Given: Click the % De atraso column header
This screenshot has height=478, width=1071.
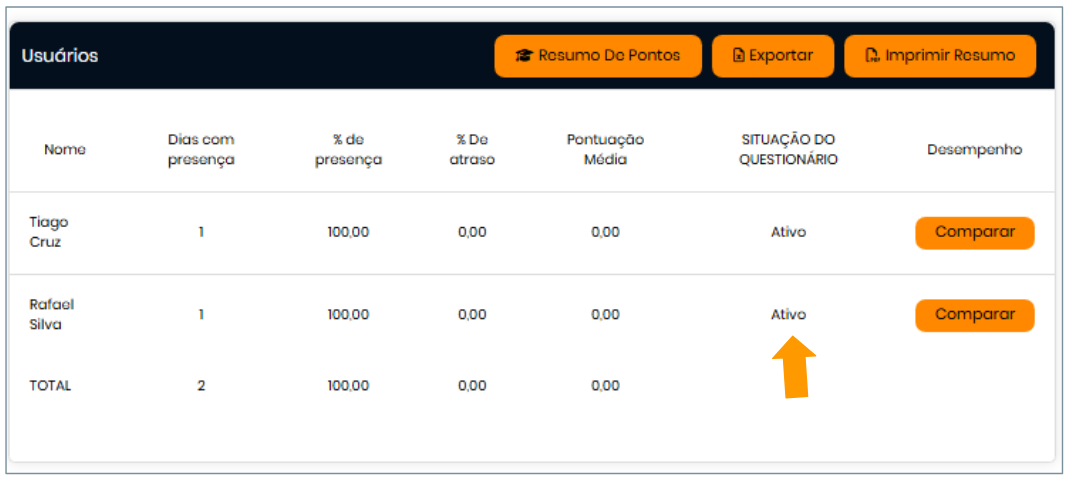Looking at the screenshot, I should coord(472,149).
